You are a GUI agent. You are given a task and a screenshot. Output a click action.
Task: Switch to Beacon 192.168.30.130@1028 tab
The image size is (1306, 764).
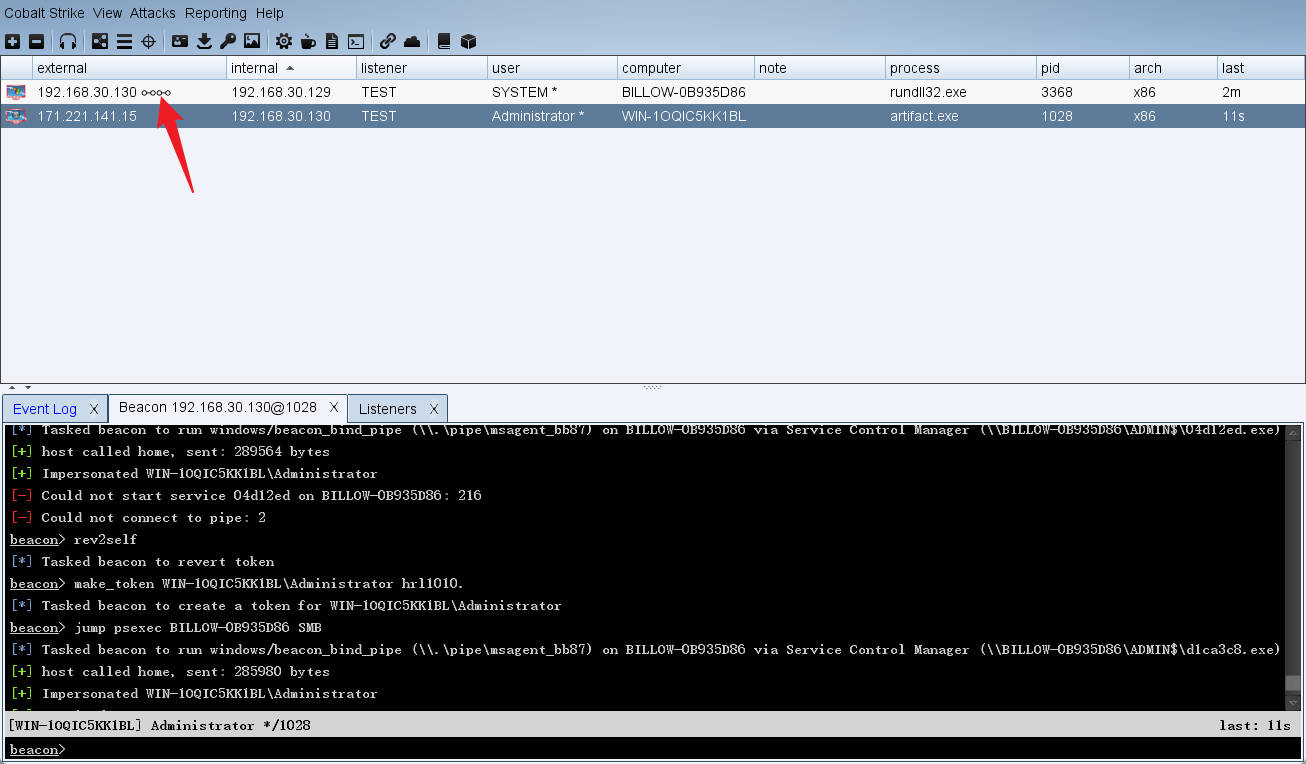pyautogui.click(x=217, y=408)
